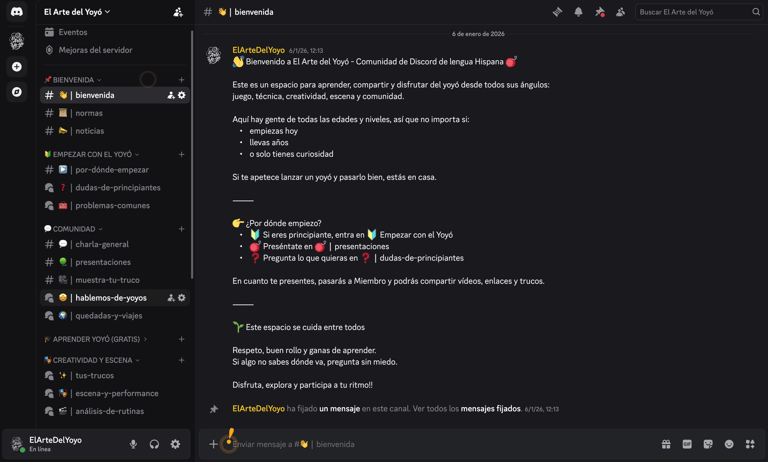Screen dimensions: 768x462
Task: Open the El Arte del Yoyó server dropdown
Action: pos(77,12)
